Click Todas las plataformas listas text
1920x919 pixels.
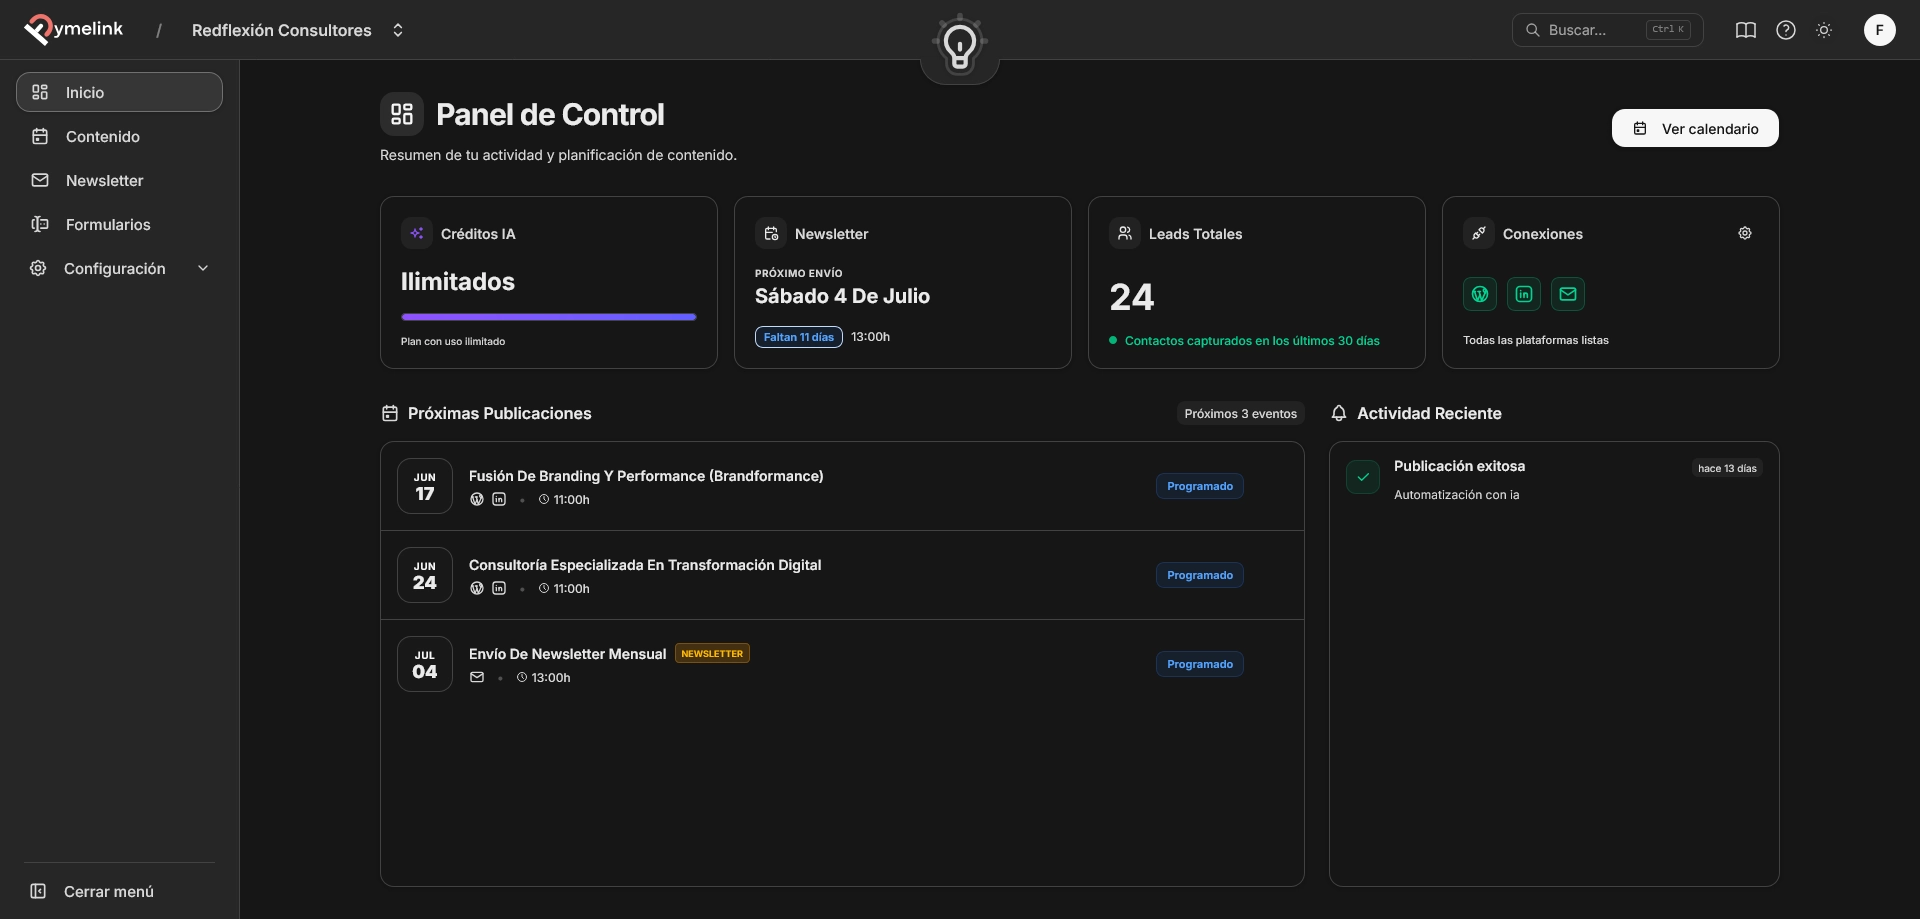(1536, 340)
